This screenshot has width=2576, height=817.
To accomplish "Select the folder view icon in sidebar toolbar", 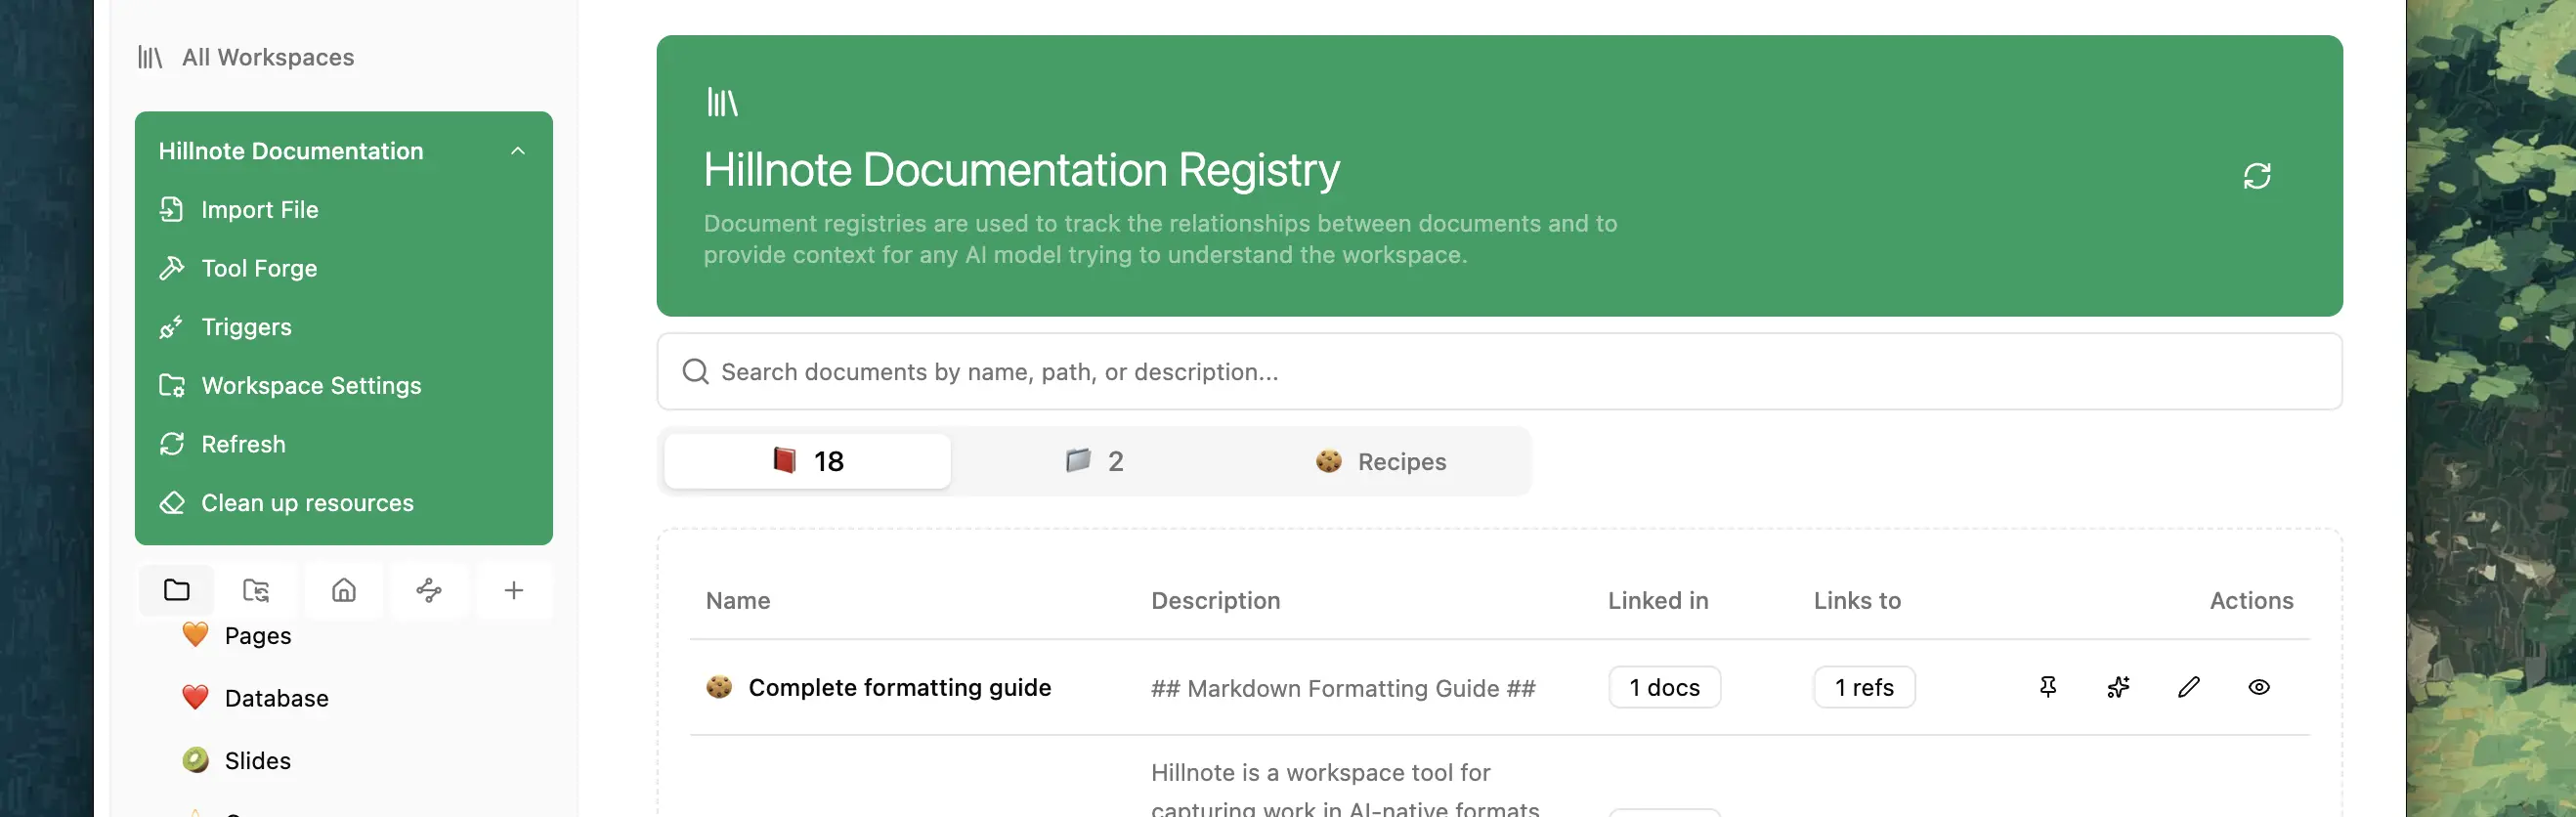I will [x=177, y=590].
